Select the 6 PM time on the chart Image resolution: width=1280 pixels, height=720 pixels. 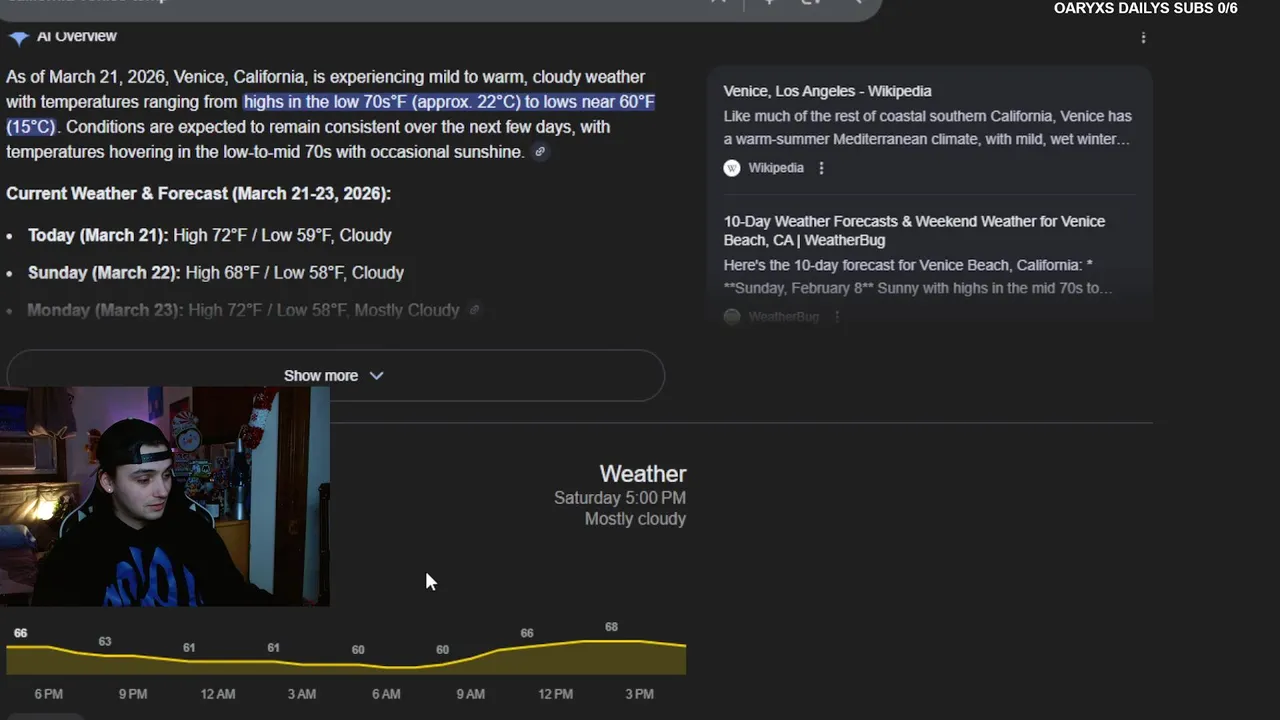48,694
